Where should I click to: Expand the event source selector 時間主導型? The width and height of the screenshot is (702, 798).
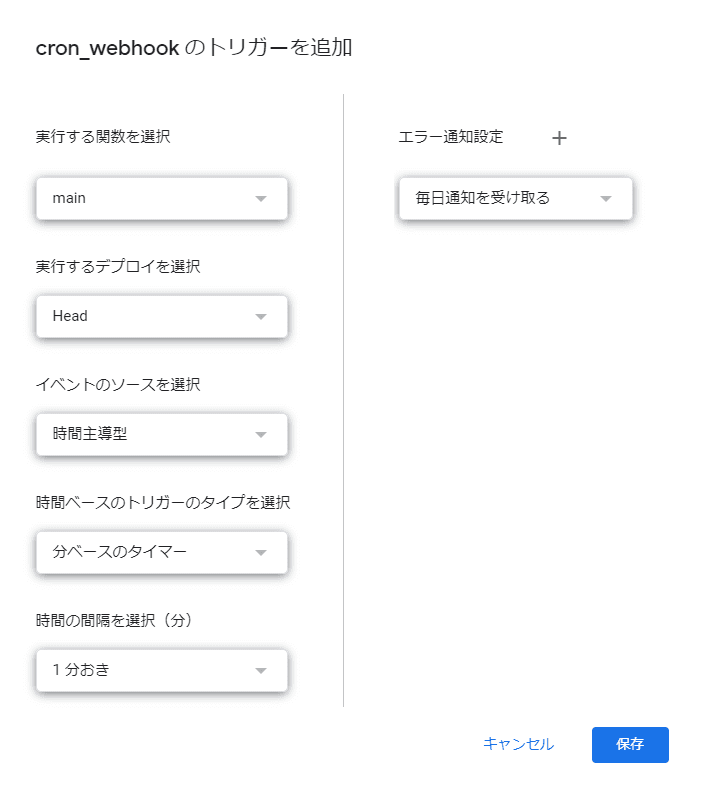pyautogui.click(x=150, y=434)
